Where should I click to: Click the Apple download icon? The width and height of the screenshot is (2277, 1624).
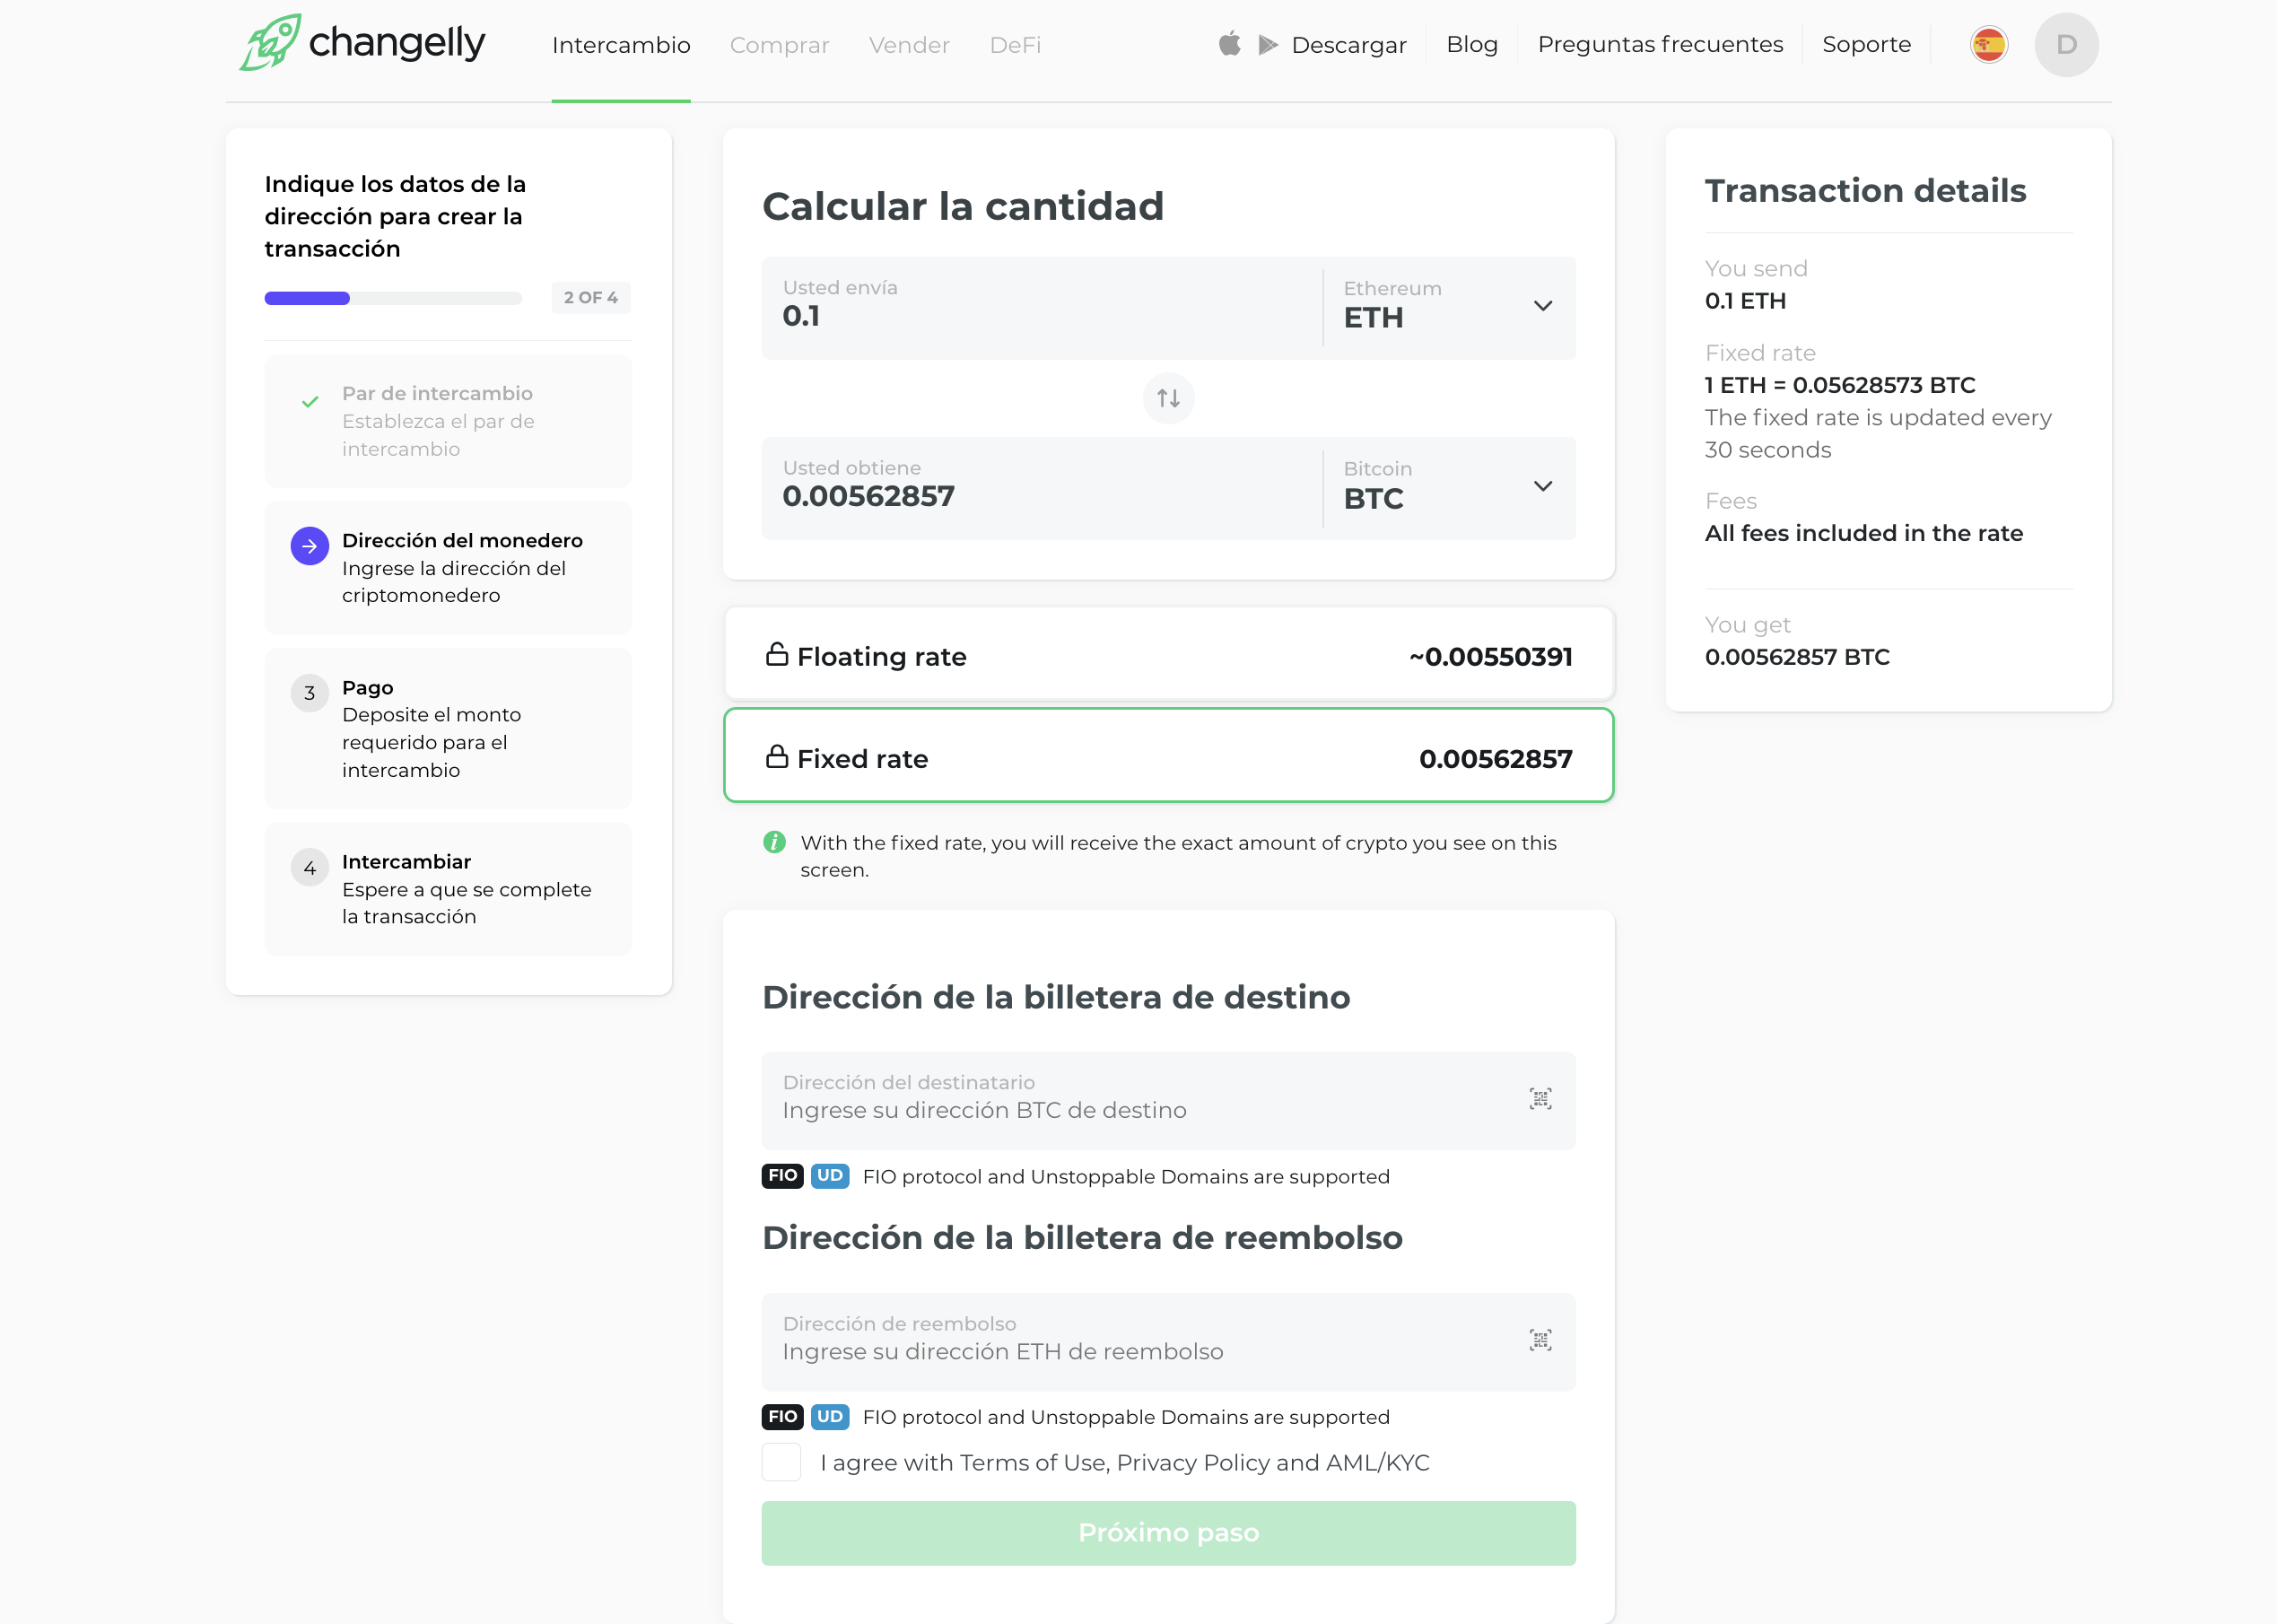(1229, 44)
